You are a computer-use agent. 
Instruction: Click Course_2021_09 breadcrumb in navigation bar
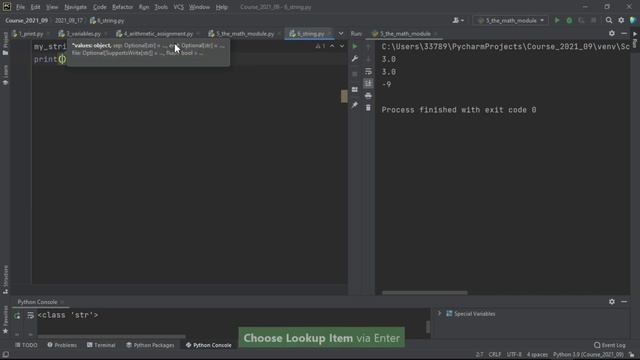point(27,20)
